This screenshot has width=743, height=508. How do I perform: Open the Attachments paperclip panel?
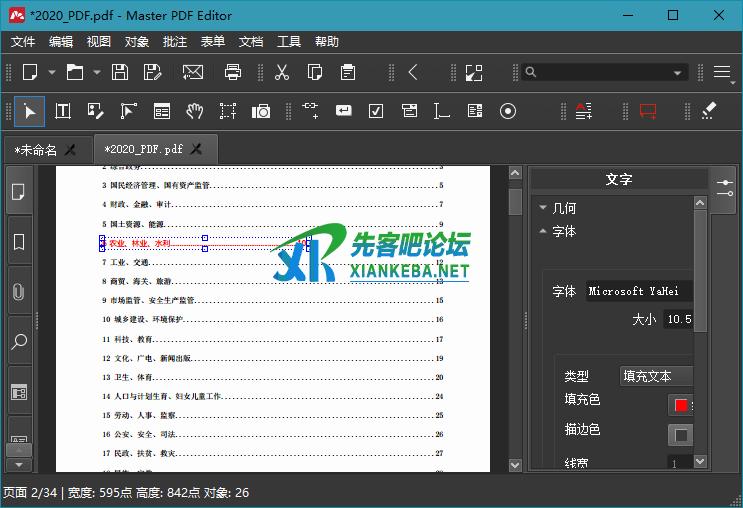click(x=18, y=292)
